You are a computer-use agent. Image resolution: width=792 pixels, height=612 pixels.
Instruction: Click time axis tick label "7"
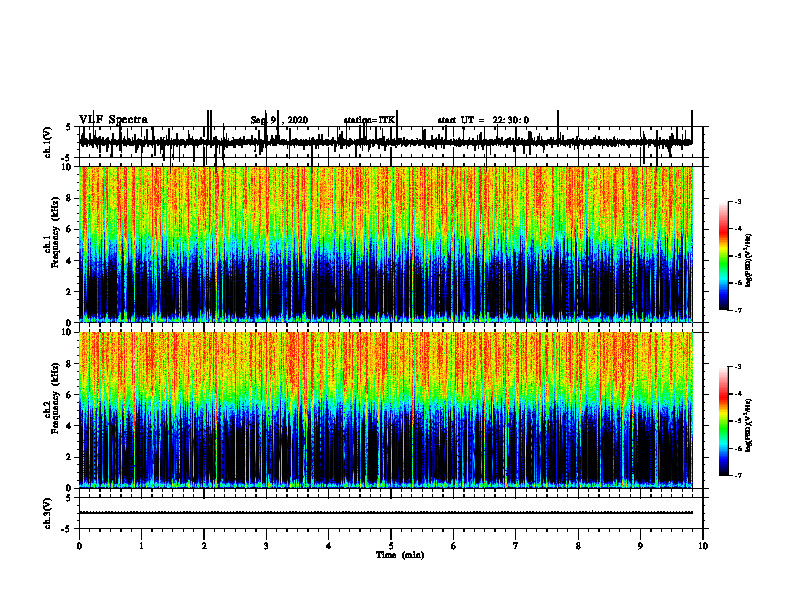click(516, 546)
